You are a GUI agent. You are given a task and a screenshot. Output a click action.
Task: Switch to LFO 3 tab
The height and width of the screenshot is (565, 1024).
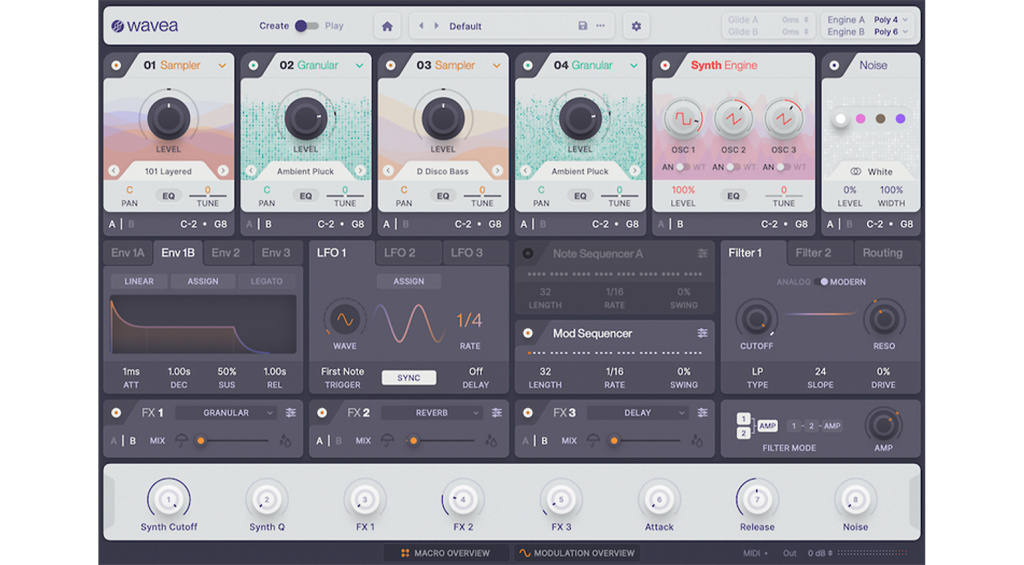point(467,253)
